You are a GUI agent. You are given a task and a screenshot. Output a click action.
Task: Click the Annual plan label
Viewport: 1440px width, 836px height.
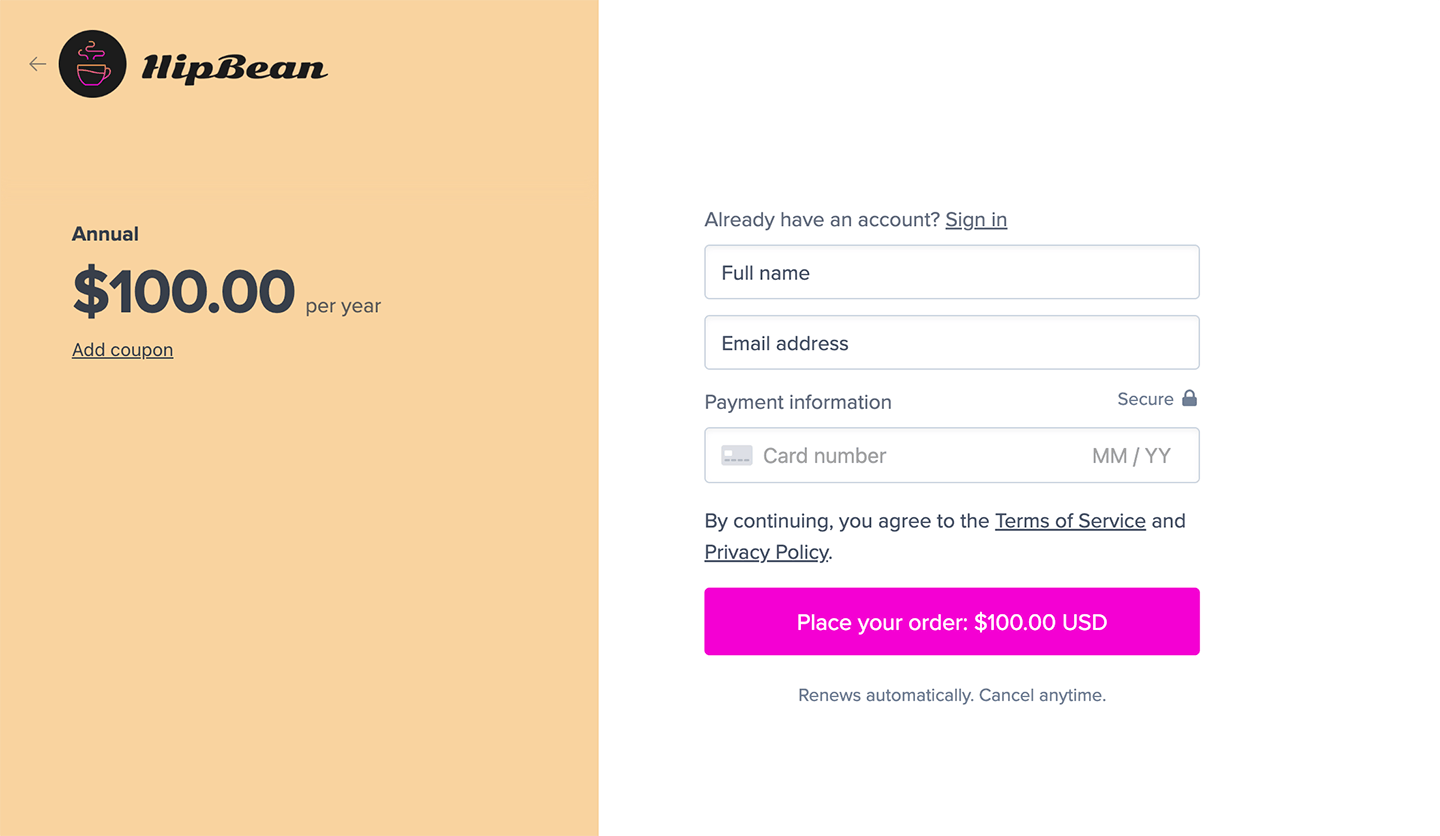click(x=105, y=234)
